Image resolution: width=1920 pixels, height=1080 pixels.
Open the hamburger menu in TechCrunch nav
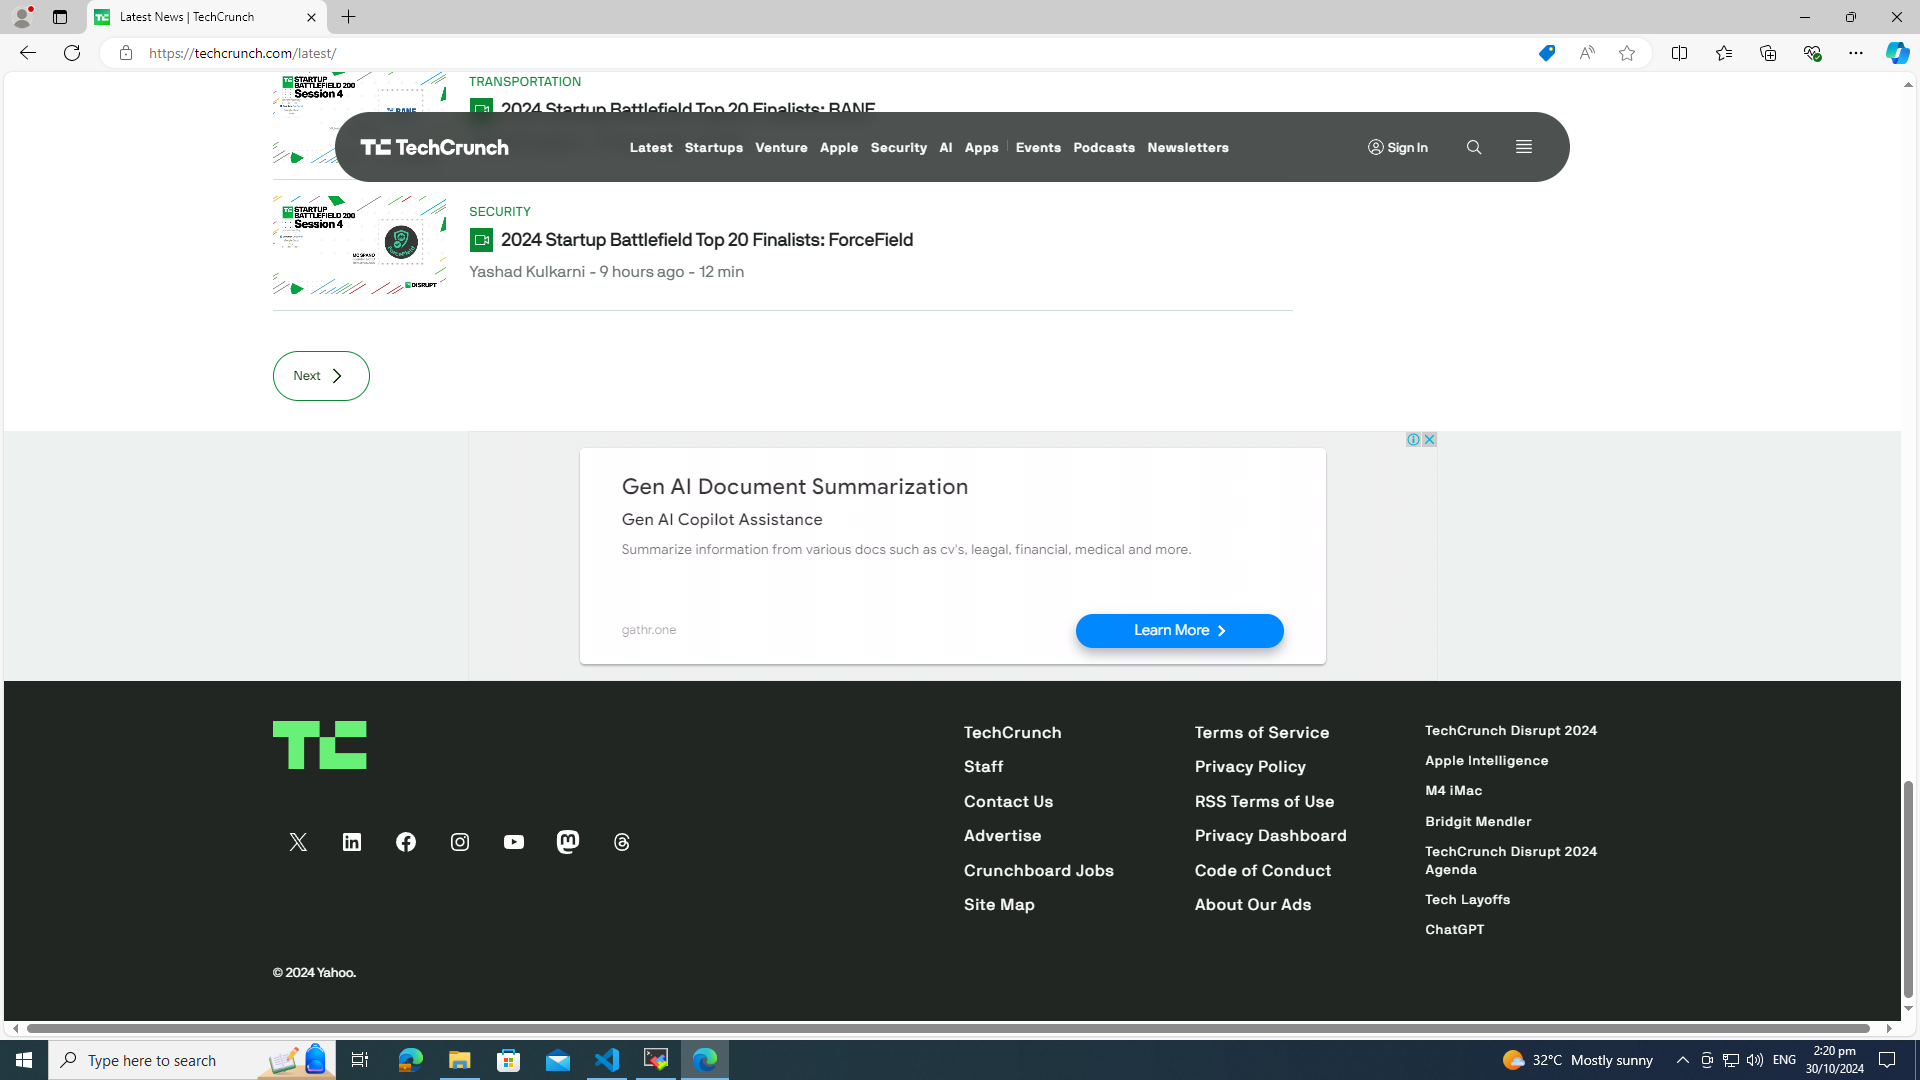pos(1524,147)
